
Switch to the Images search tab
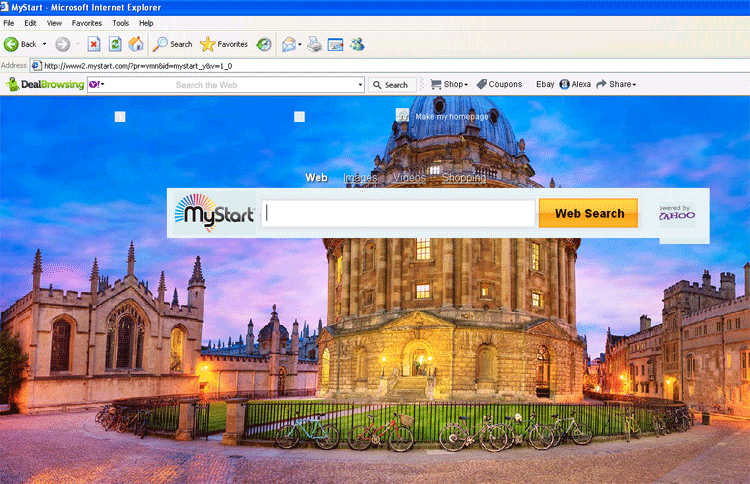pyautogui.click(x=360, y=178)
